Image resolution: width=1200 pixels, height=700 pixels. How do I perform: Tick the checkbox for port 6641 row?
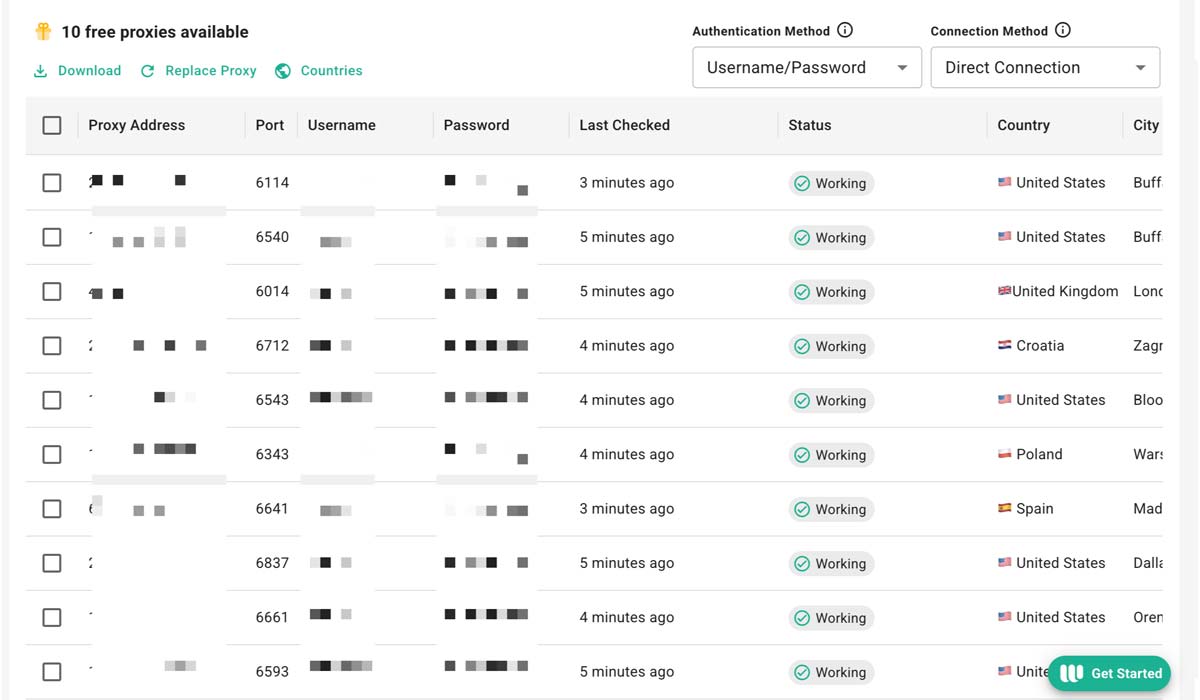click(x=52, y=509)
